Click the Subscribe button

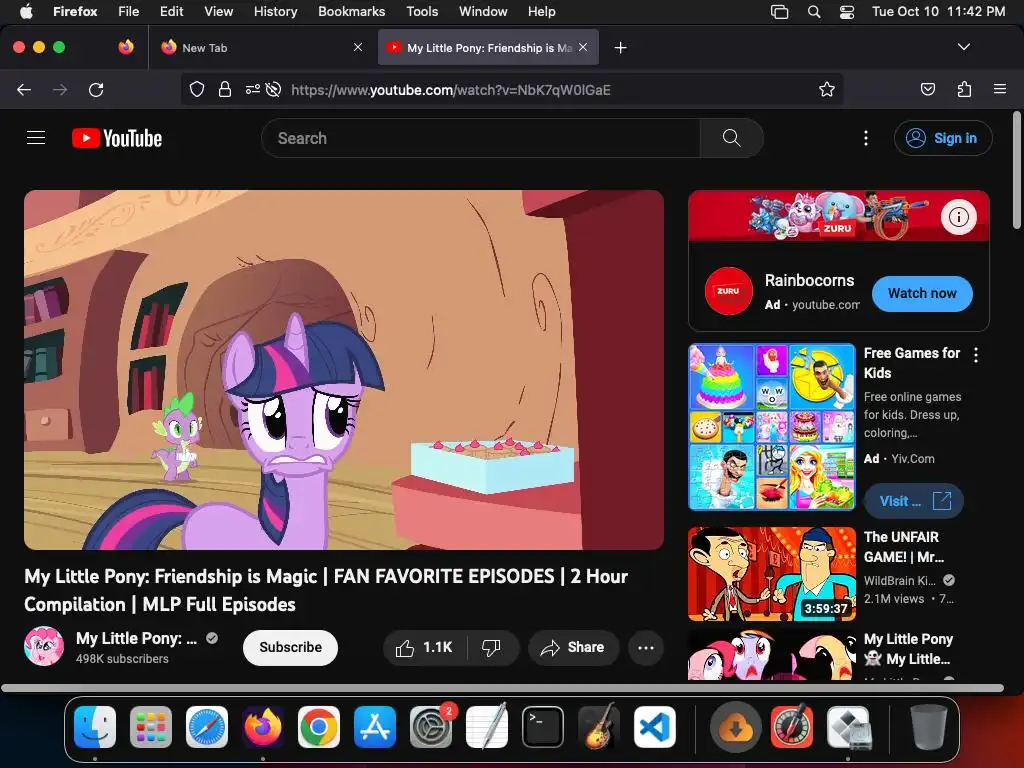coord(291,647)
